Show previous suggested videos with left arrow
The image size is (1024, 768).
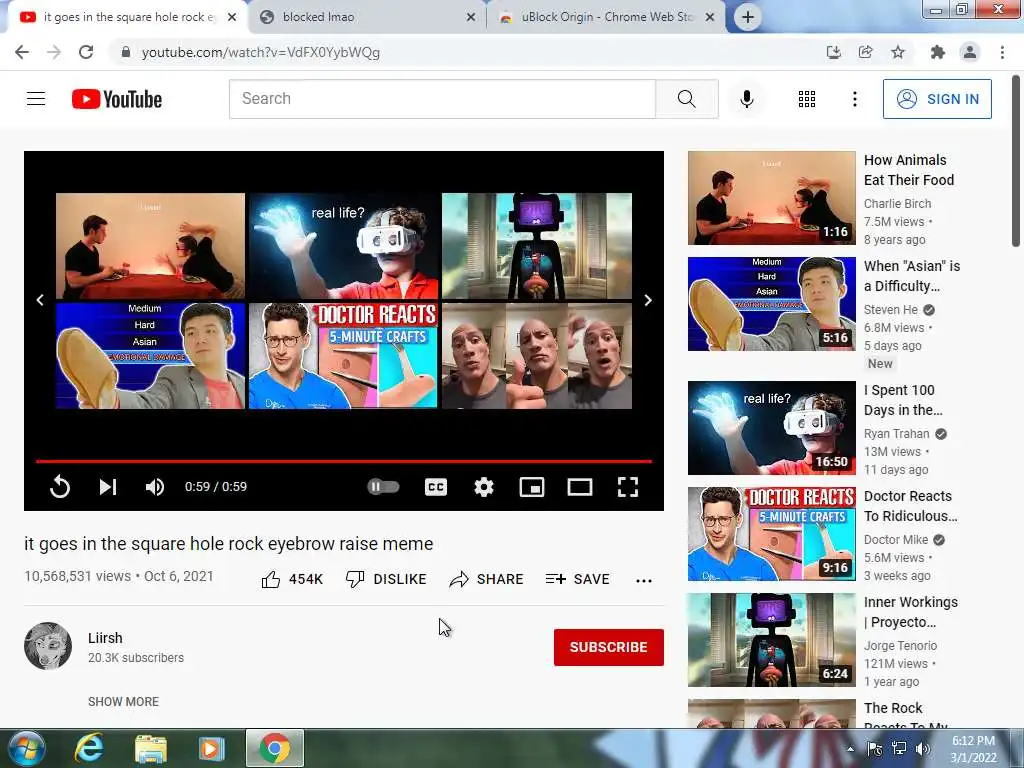40,300
